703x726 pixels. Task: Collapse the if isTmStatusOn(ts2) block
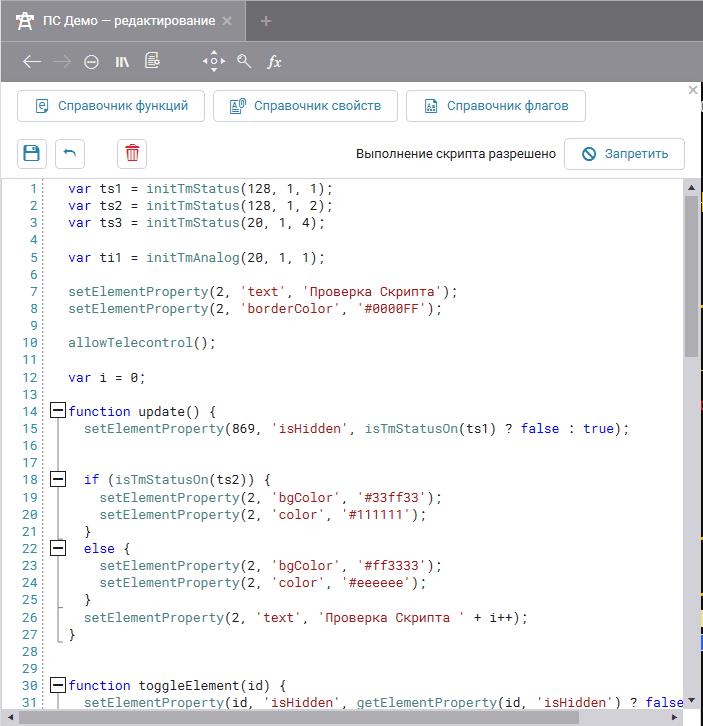coord(58,480)
